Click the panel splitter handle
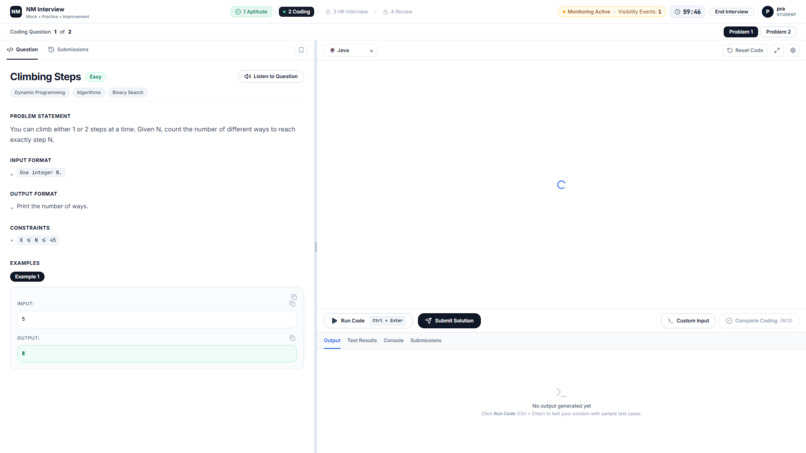806x453 pixels. click(x=316, y=247)
